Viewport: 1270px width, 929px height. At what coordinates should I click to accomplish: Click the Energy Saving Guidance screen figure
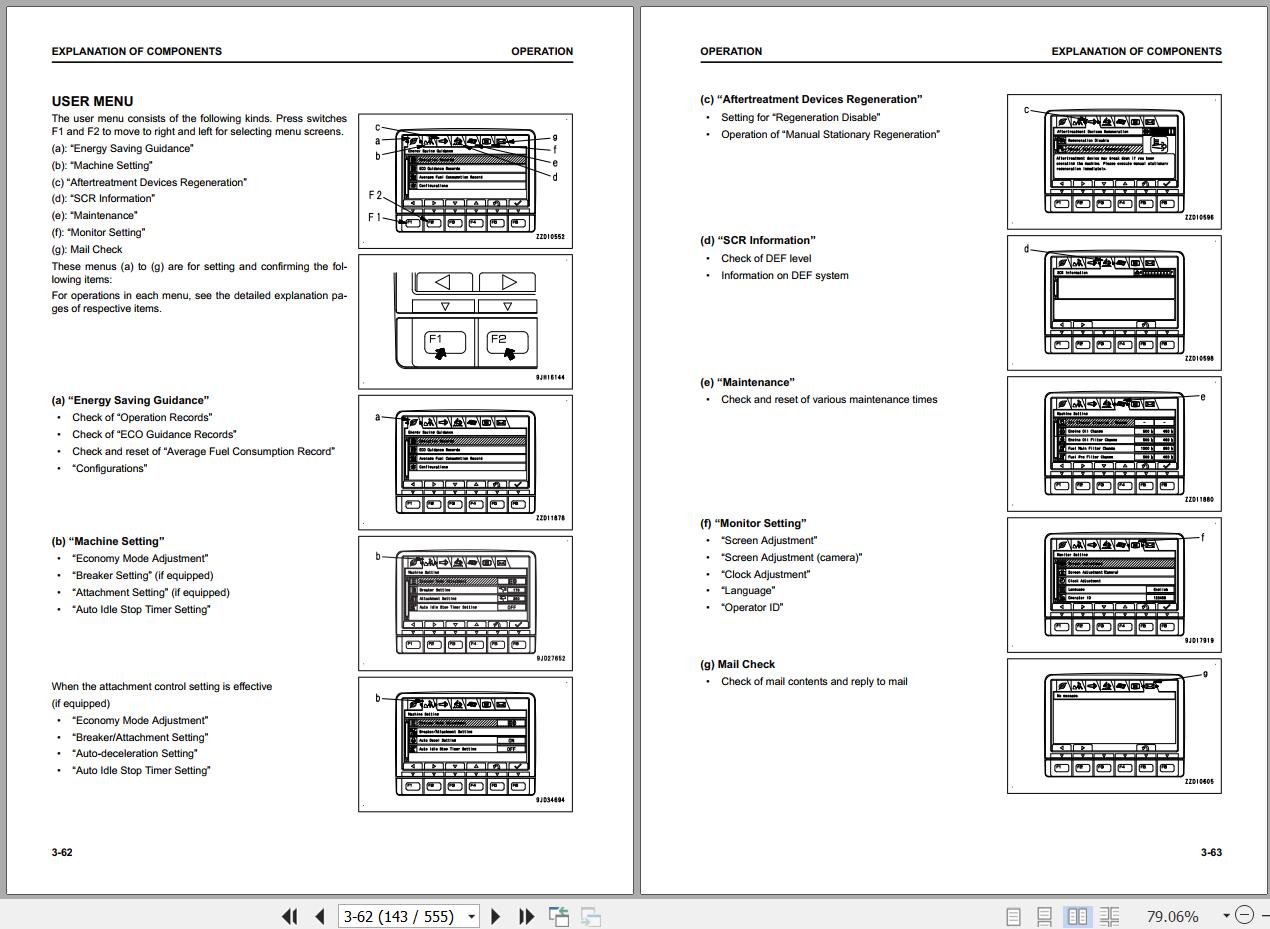point(466,461)
